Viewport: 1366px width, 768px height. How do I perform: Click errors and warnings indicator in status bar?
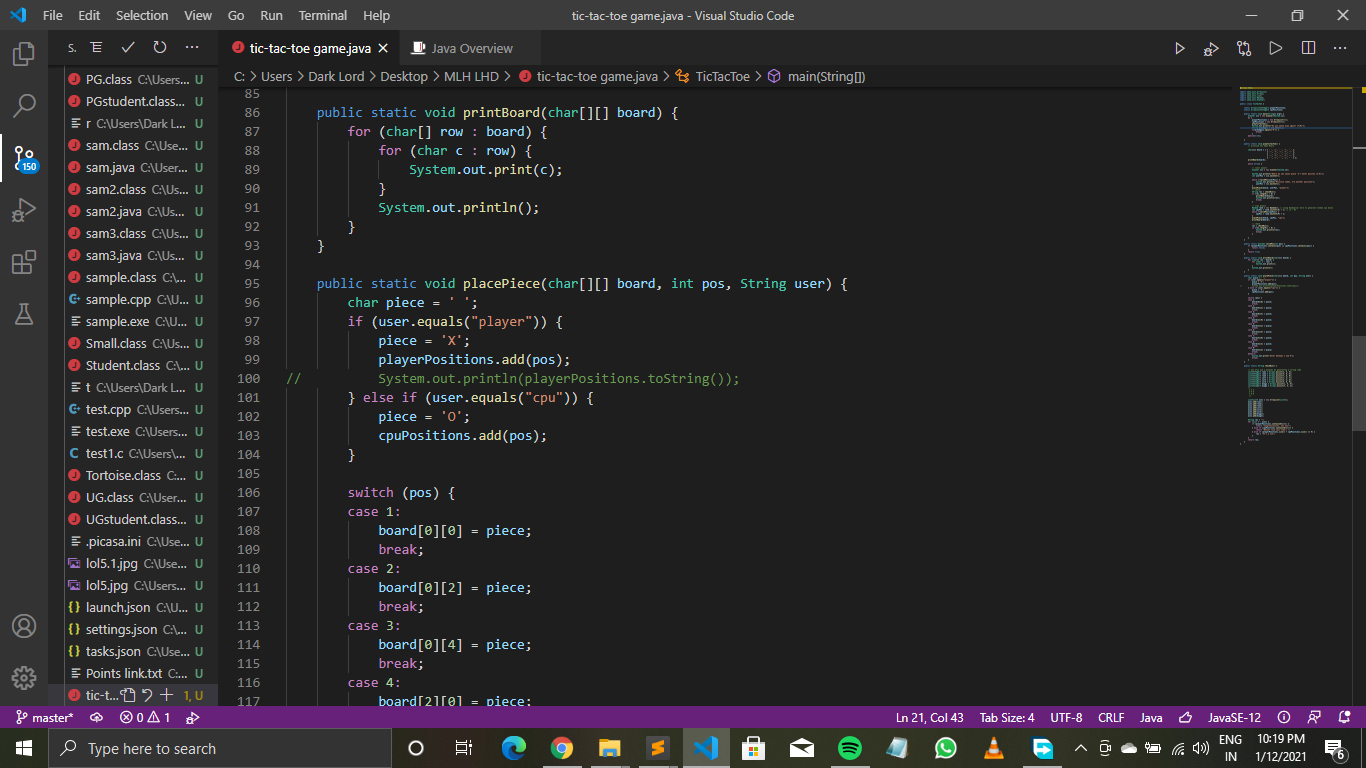tap(145, 718)
